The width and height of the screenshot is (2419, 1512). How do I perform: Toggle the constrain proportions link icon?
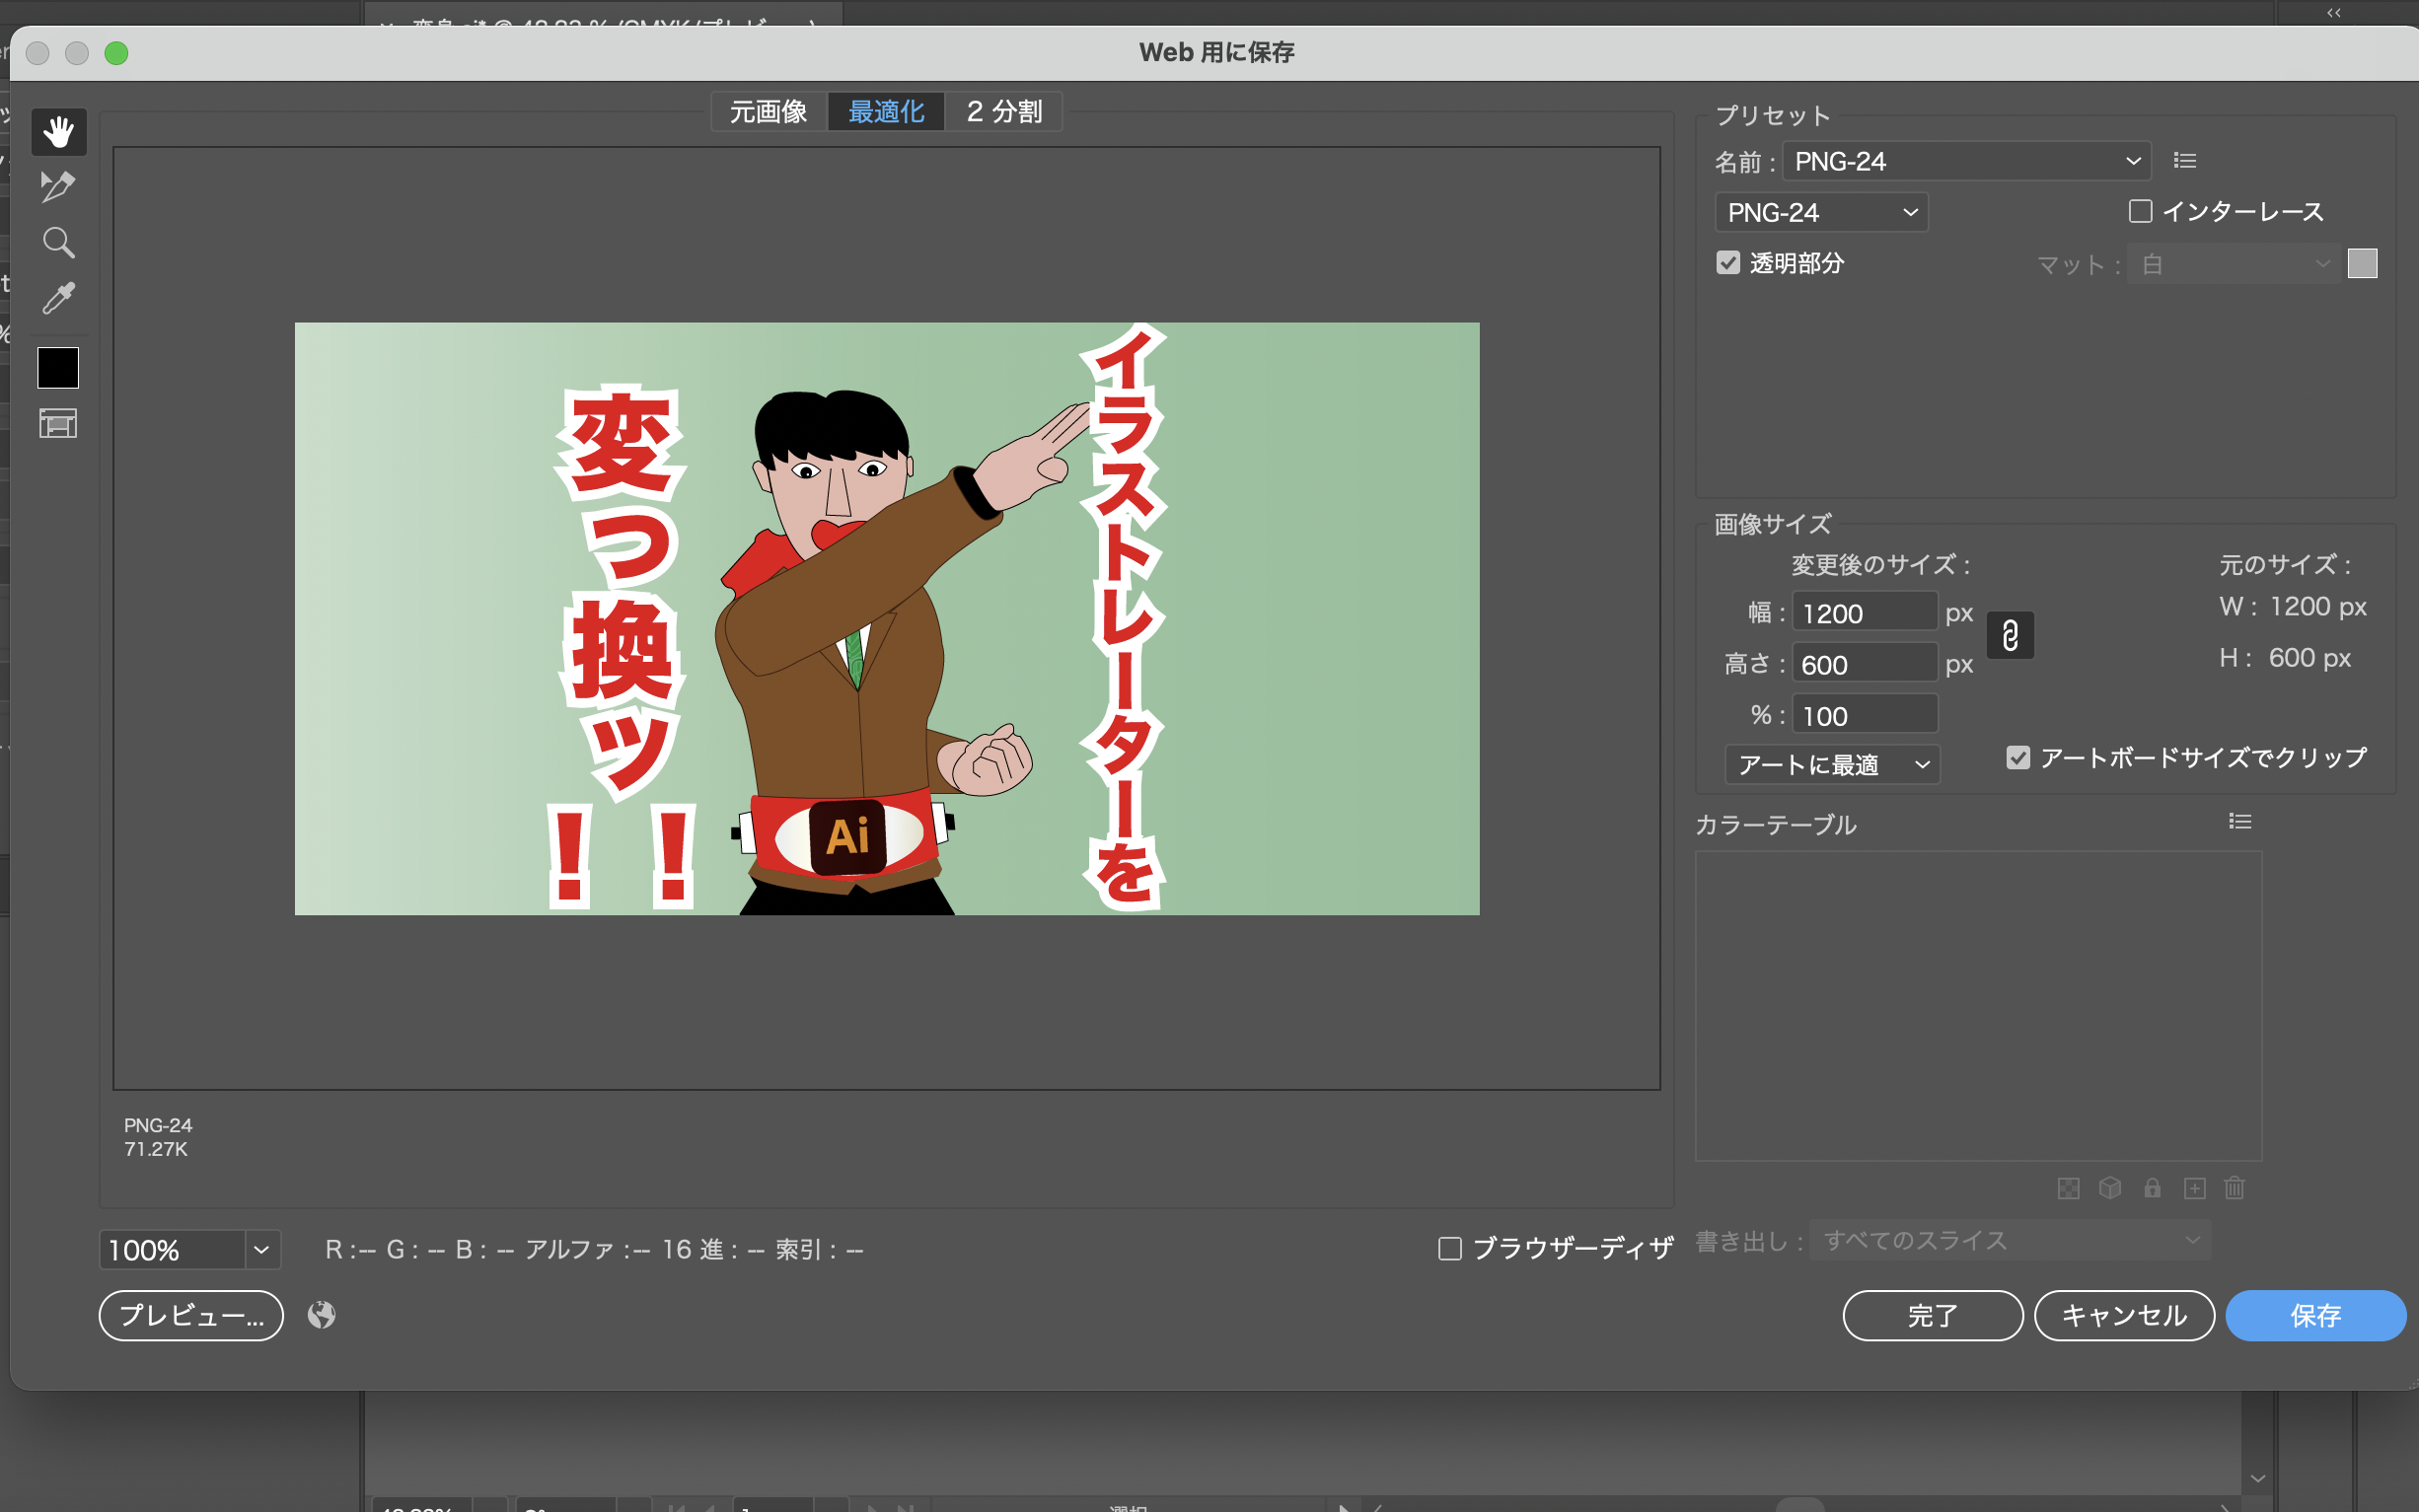click(x=2010, y=636)
